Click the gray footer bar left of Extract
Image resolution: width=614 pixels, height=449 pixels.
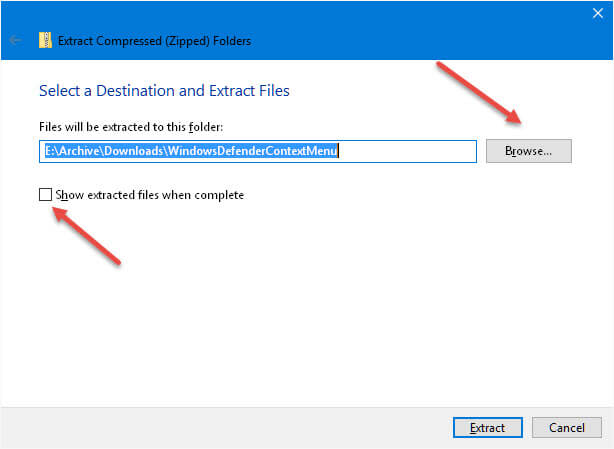tap(225, 427)
